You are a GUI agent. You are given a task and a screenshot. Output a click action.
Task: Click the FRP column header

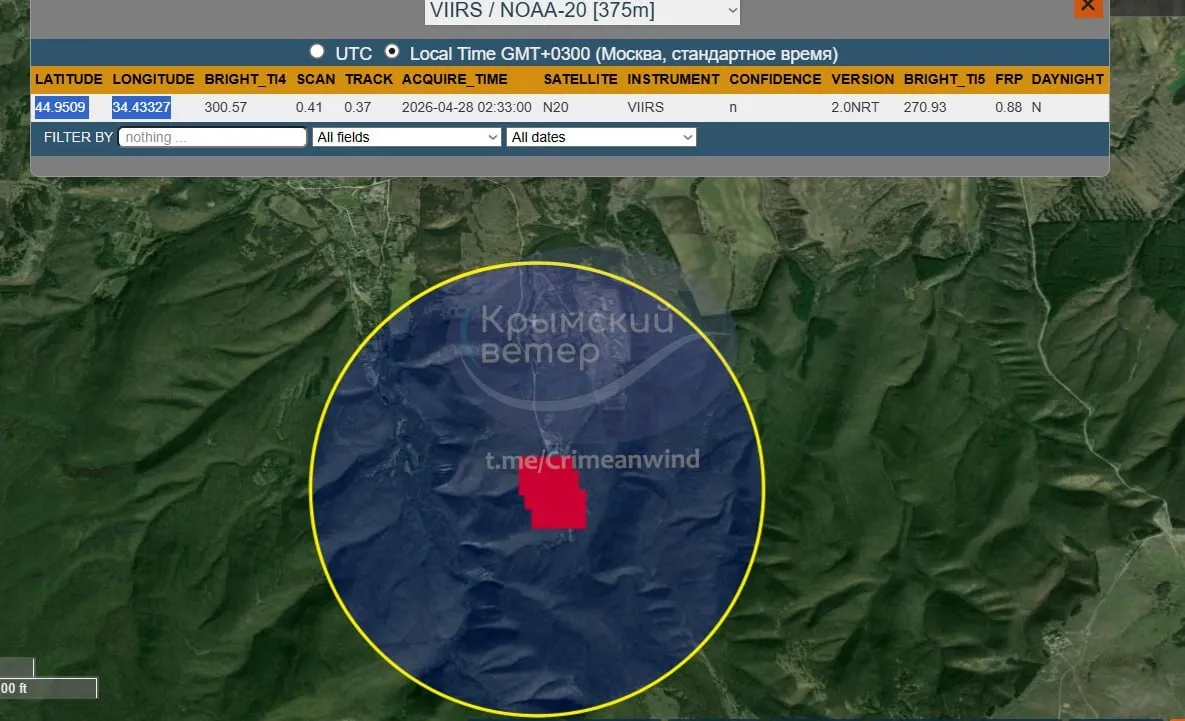[1008, 79]
